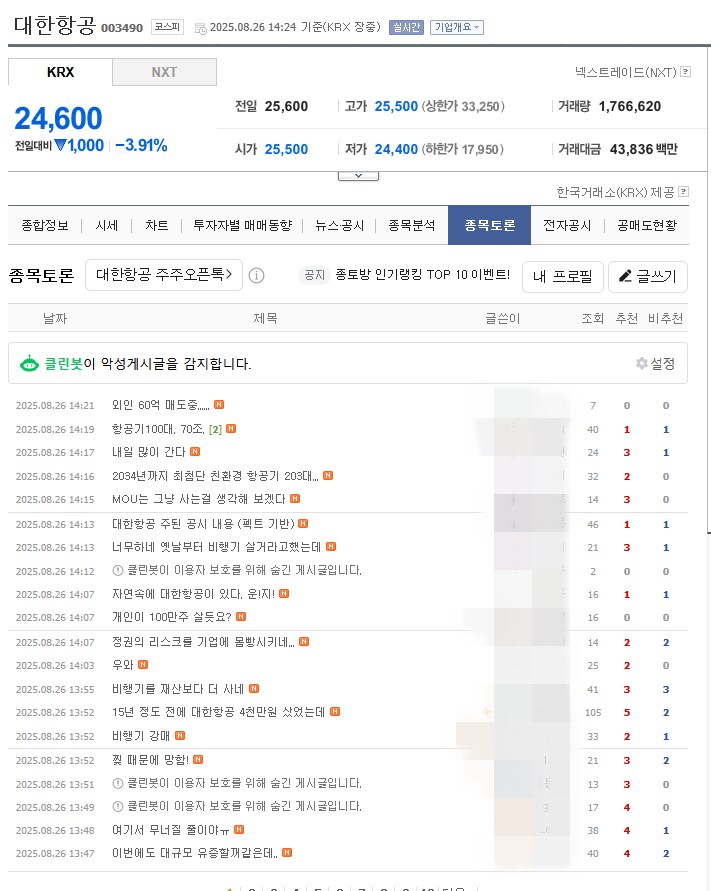This screenshot has width=711, height=891.
Task: Switch to the NXT tab
Action: (x=164, y=72)
